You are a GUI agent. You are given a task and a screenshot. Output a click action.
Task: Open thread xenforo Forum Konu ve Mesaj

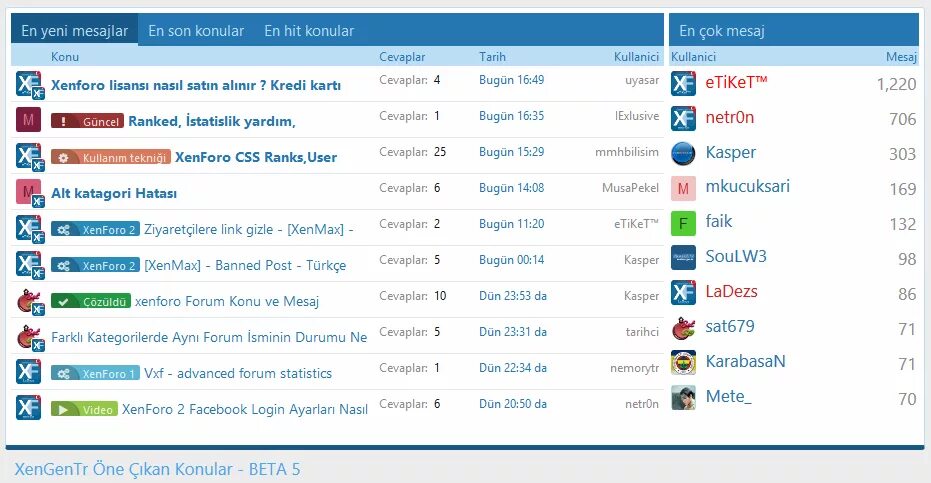227,301
